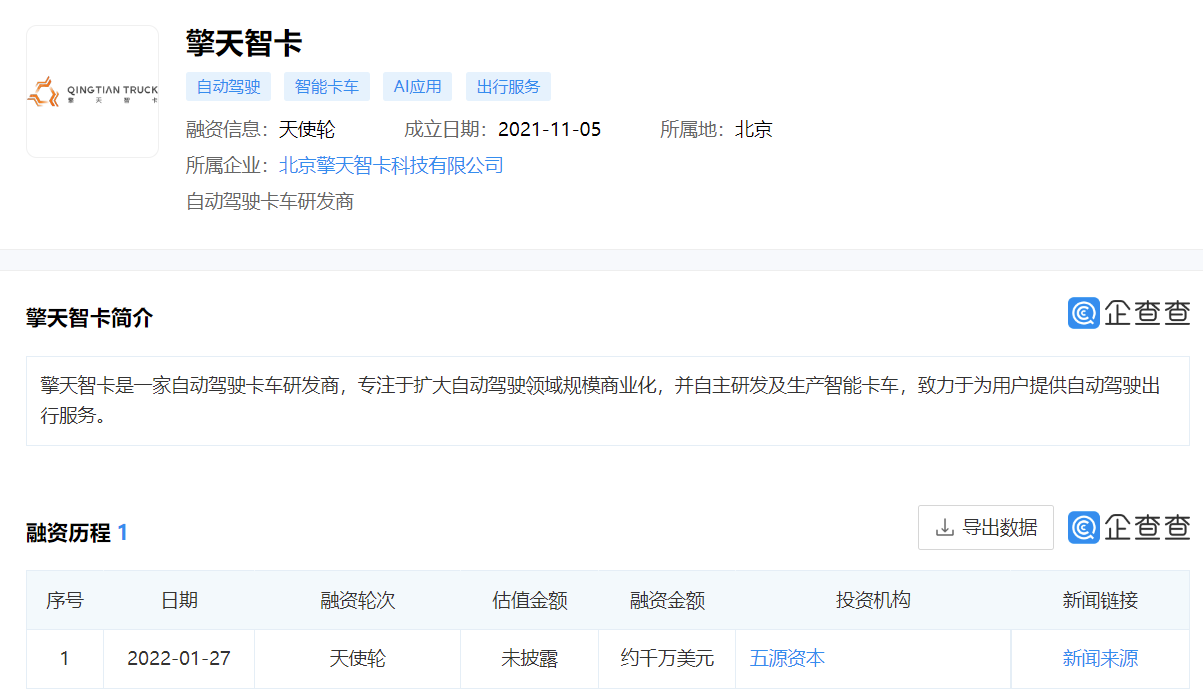Click the 融资轮次 column header

(x=357, y=600)
